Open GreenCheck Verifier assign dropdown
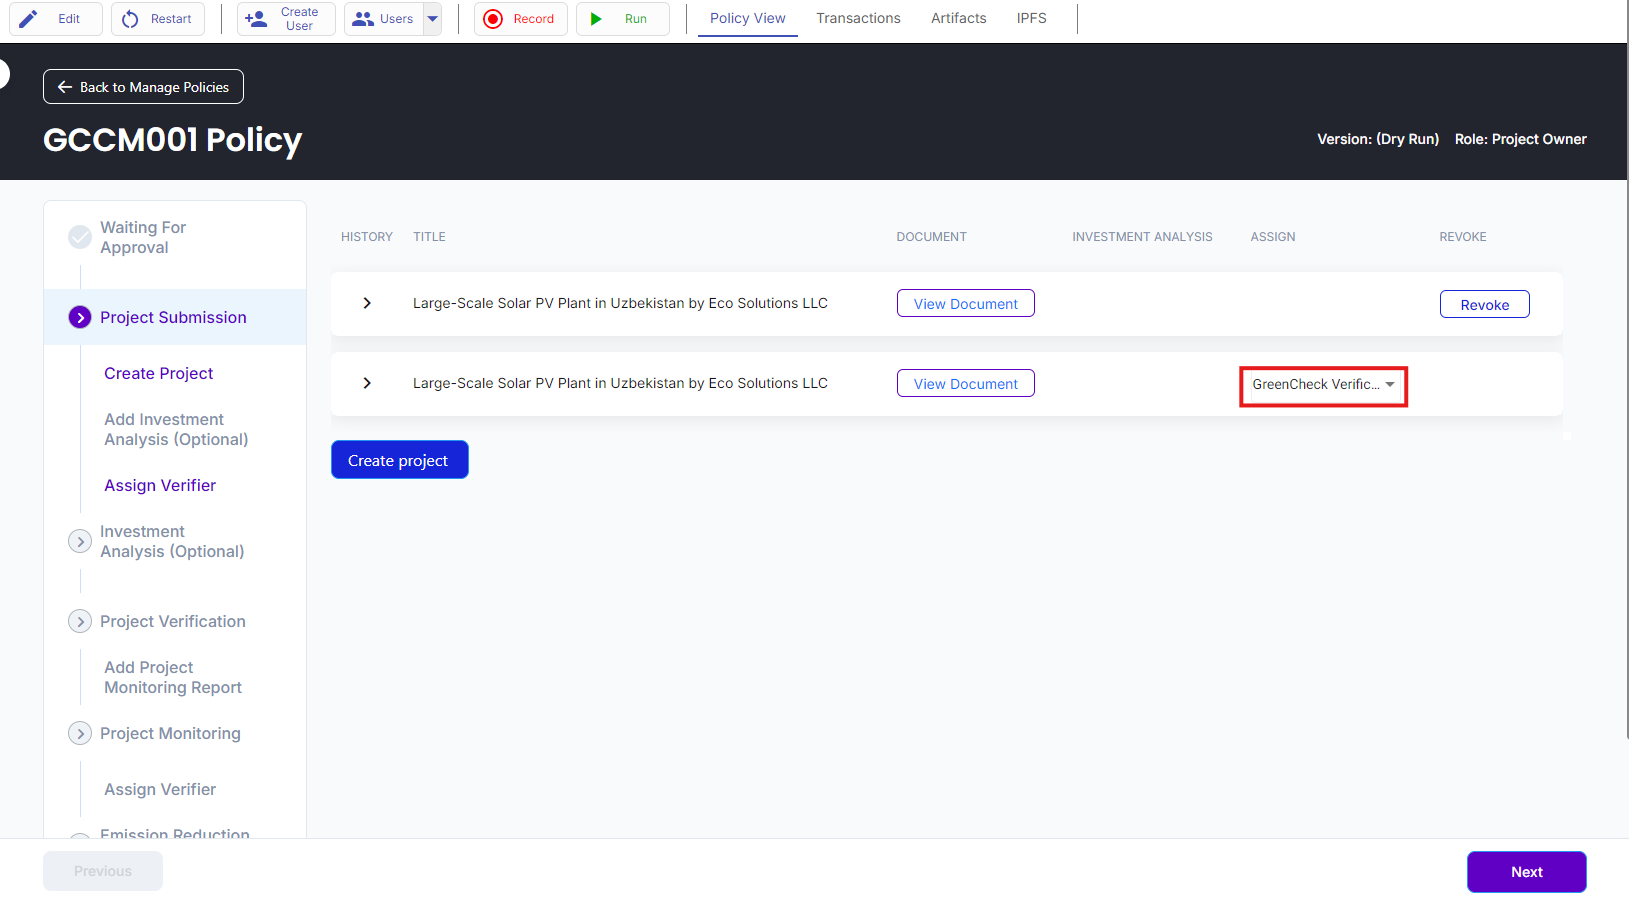The height and width of the screenshot is (897, 1629). [1322, 385]
